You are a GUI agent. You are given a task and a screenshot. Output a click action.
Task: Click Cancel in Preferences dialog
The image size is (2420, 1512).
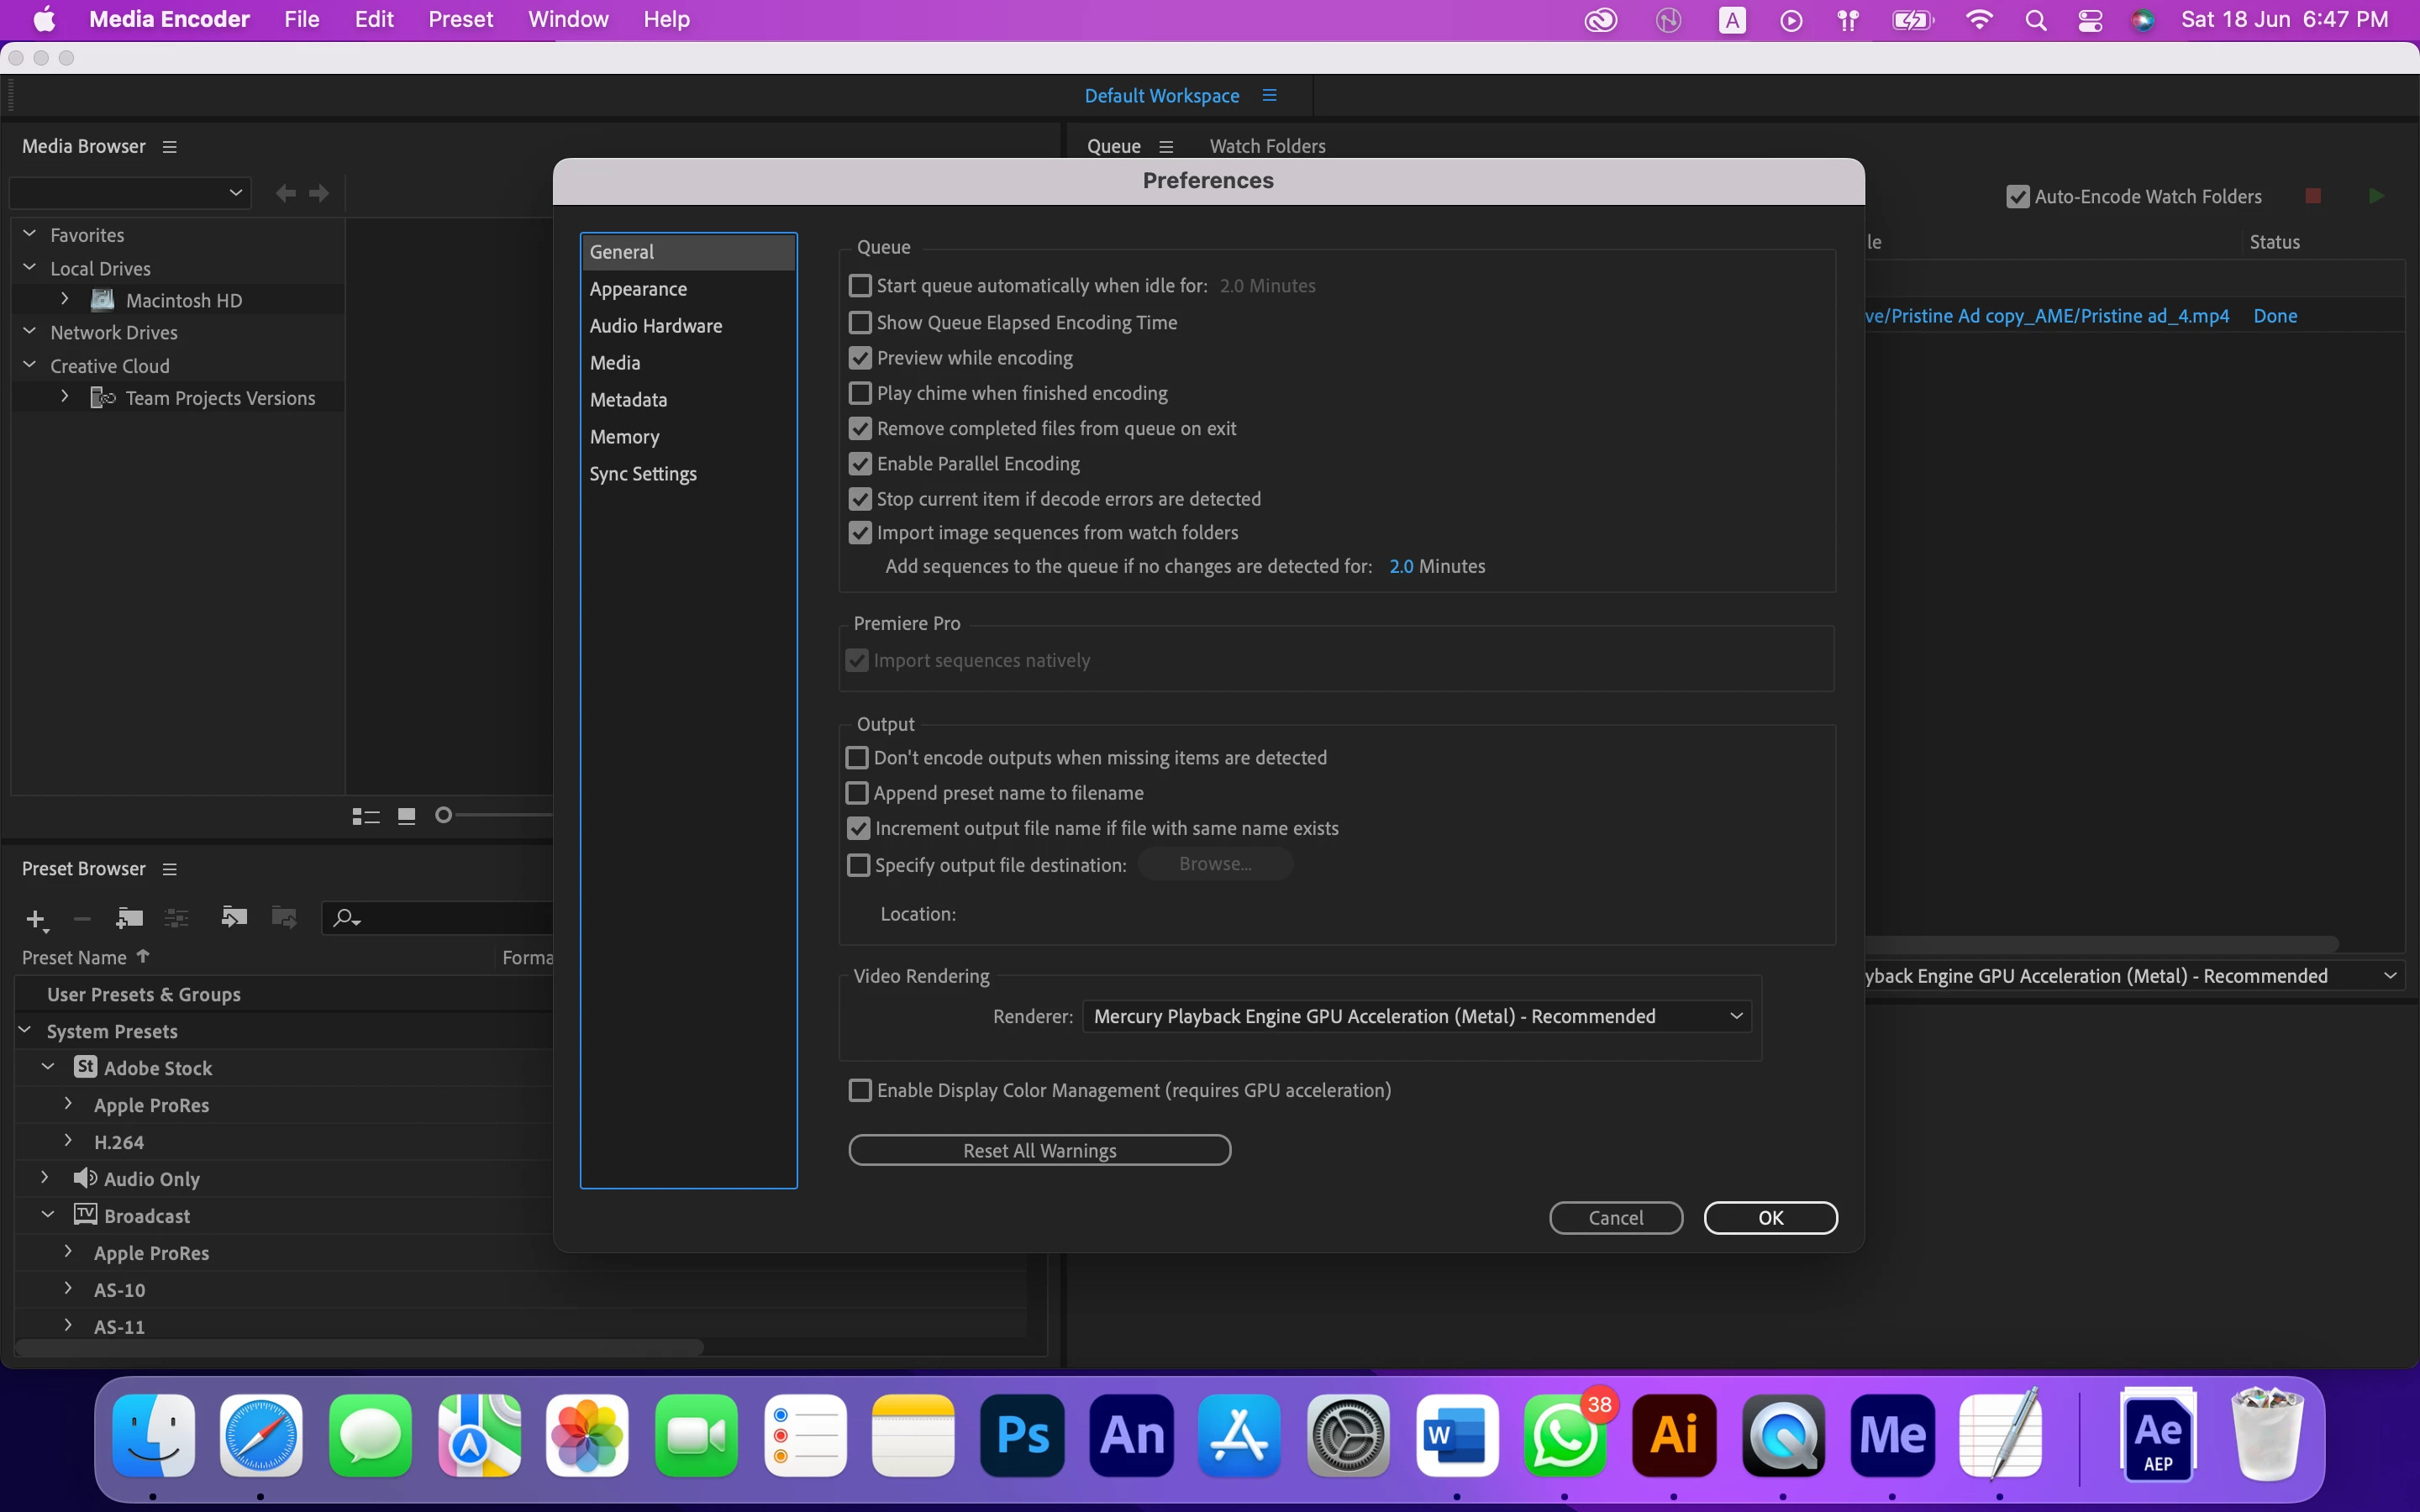click(x=1615, y=1217)
